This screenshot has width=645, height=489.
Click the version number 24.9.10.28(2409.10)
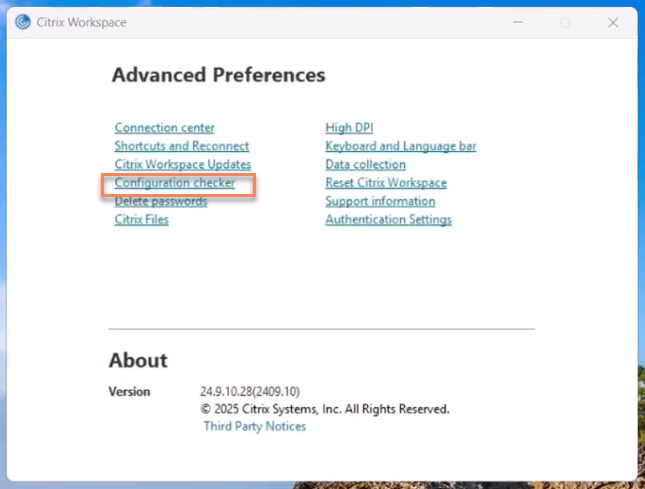point(250,391)
